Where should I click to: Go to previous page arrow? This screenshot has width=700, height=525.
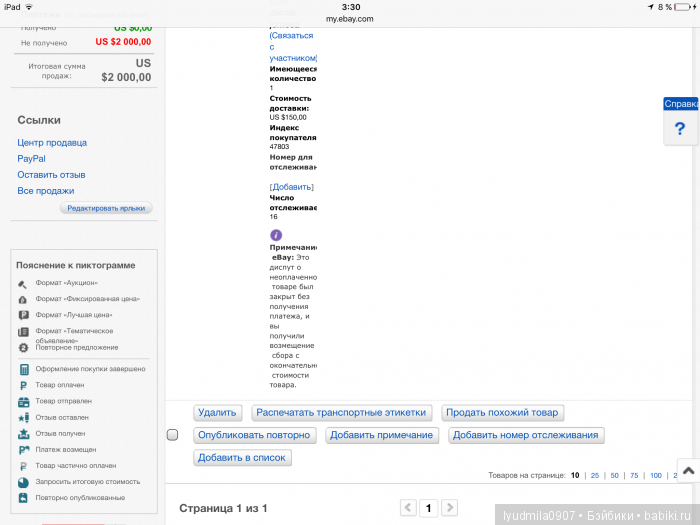click(408, 508)
